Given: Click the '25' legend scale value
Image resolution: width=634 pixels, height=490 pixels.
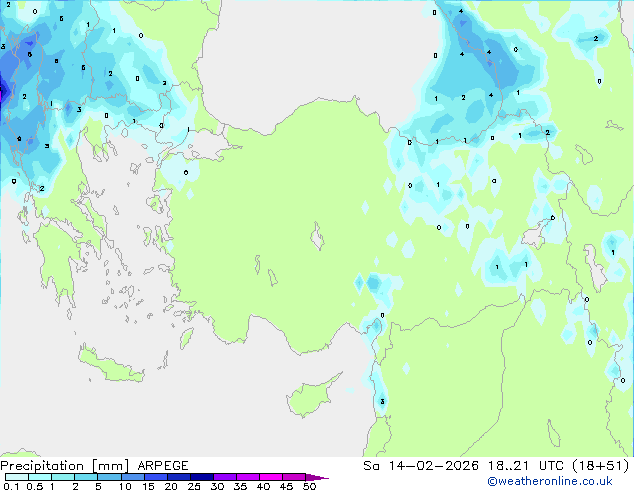Looking at the screenshot, I should pos(194,486).
